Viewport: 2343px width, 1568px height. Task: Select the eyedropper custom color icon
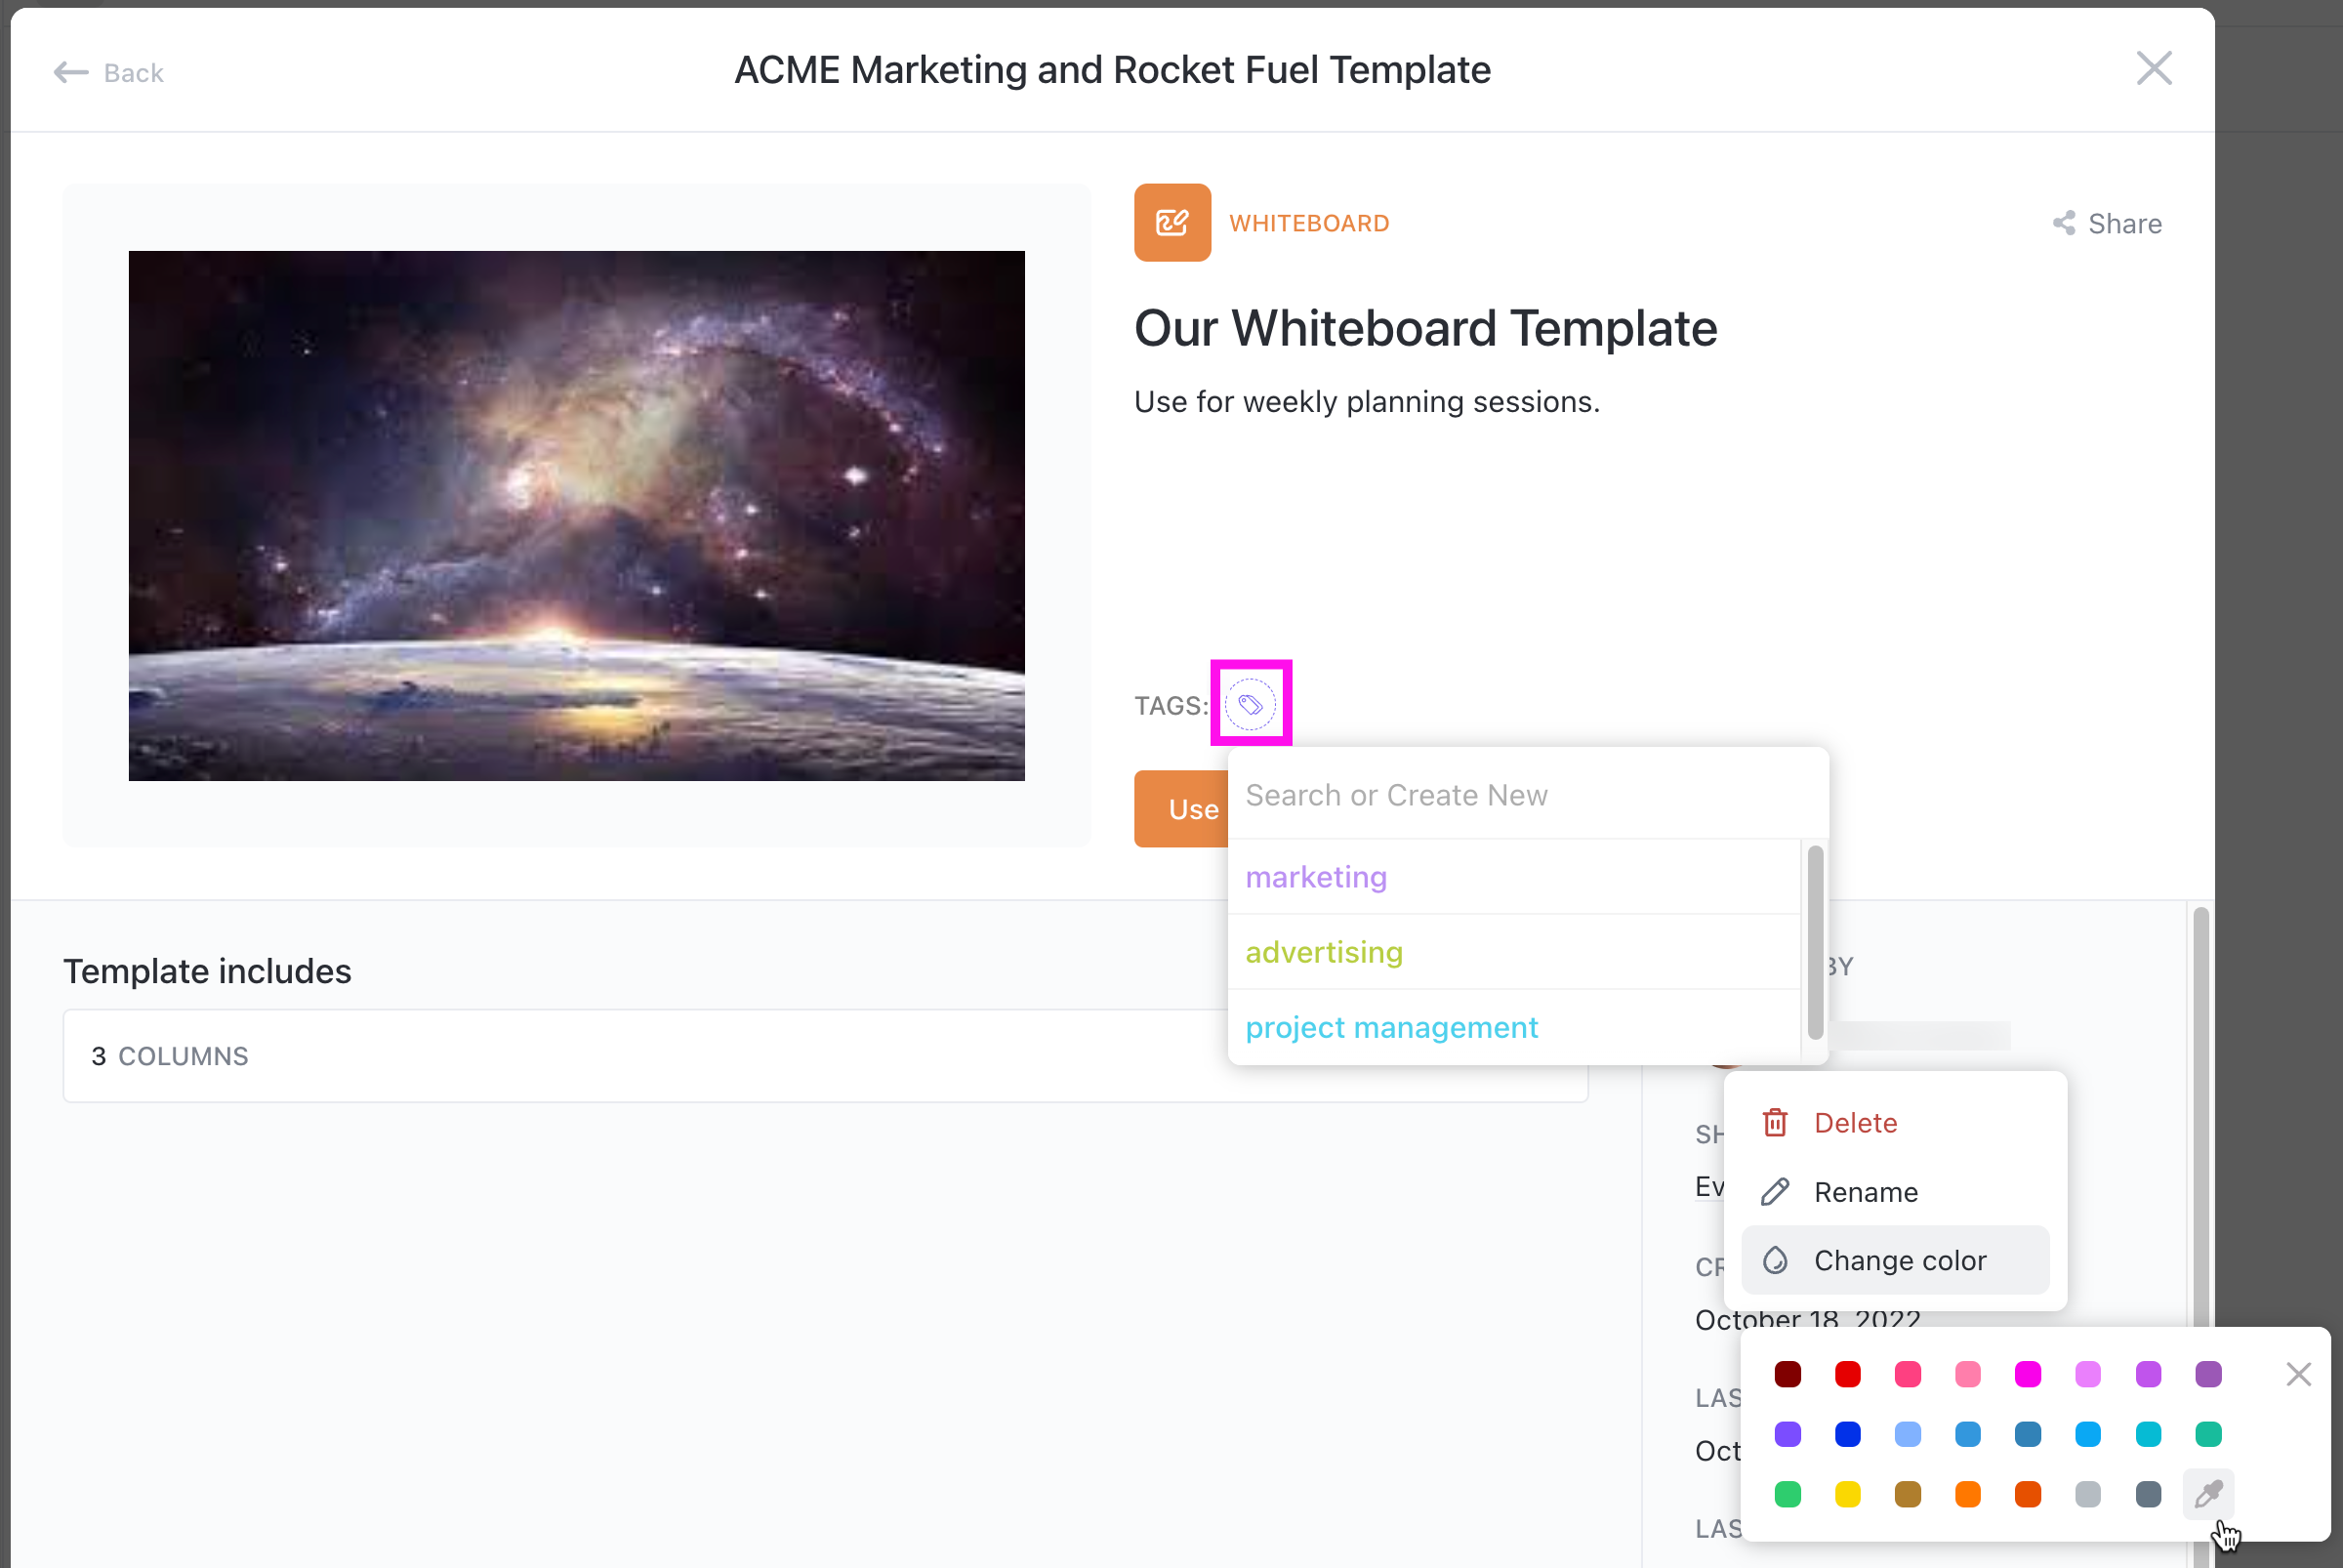tap(2207, 1494)
